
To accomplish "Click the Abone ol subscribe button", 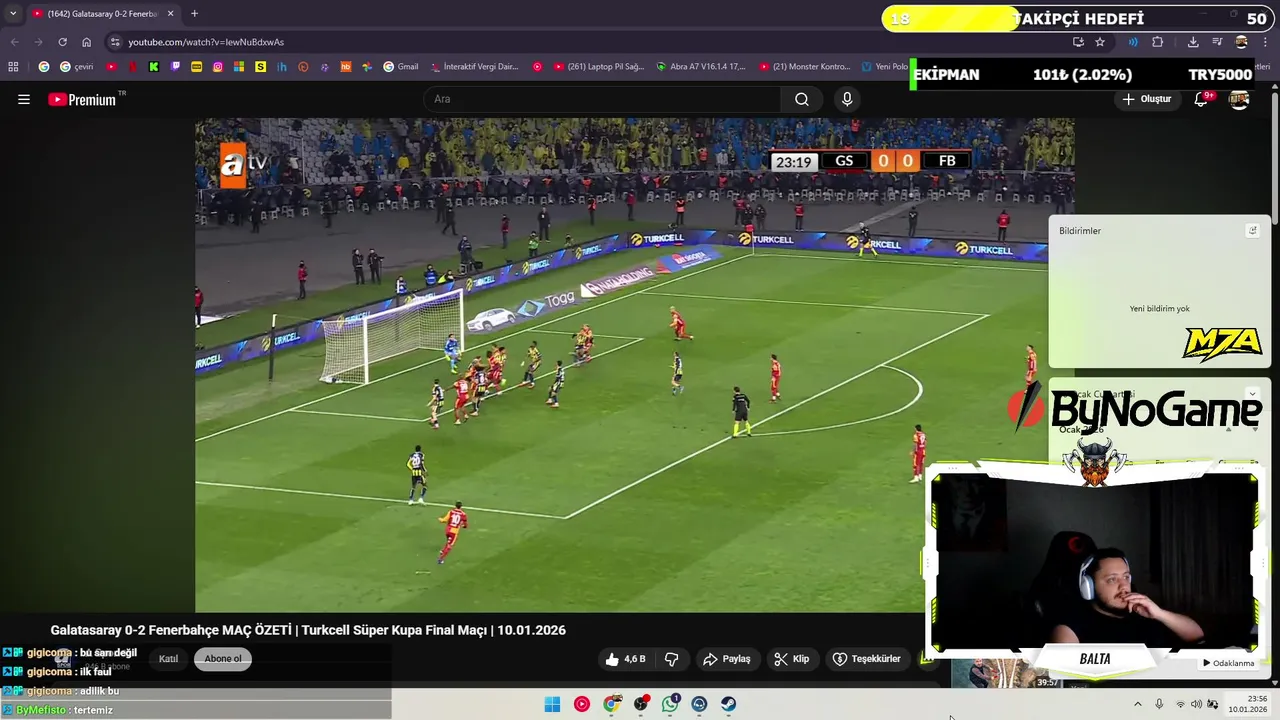I will [223, 659].
